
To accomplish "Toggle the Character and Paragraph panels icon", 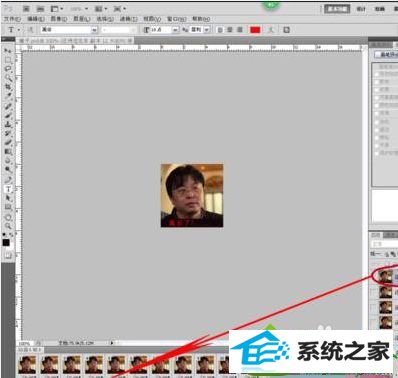I will click(286, 30).
